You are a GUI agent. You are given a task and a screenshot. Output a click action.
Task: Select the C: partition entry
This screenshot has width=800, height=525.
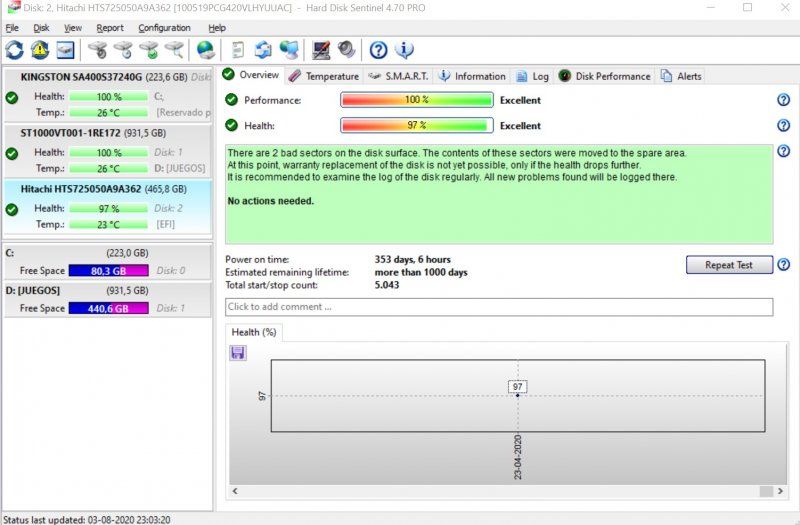point(108,262)
